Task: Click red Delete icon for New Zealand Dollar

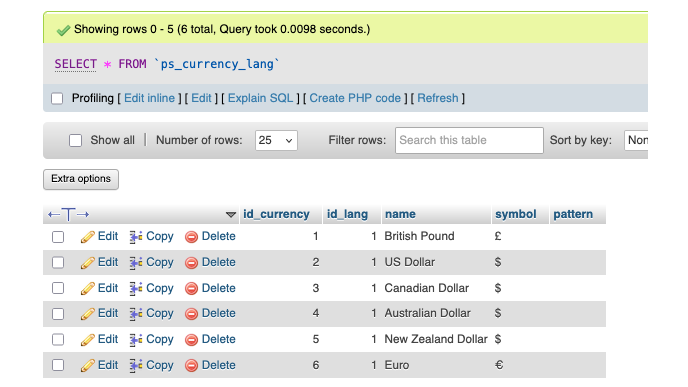Action: [191, 340]
